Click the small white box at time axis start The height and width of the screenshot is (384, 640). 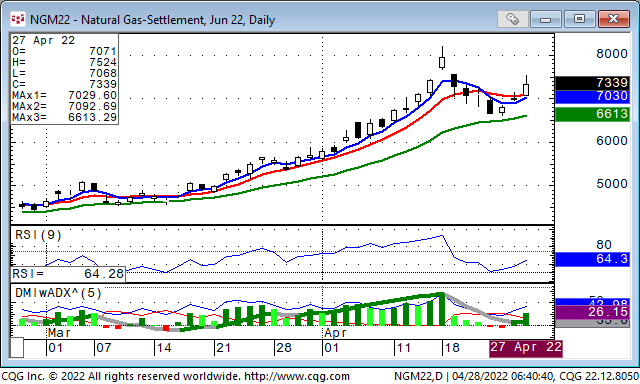tap(17, 348)
